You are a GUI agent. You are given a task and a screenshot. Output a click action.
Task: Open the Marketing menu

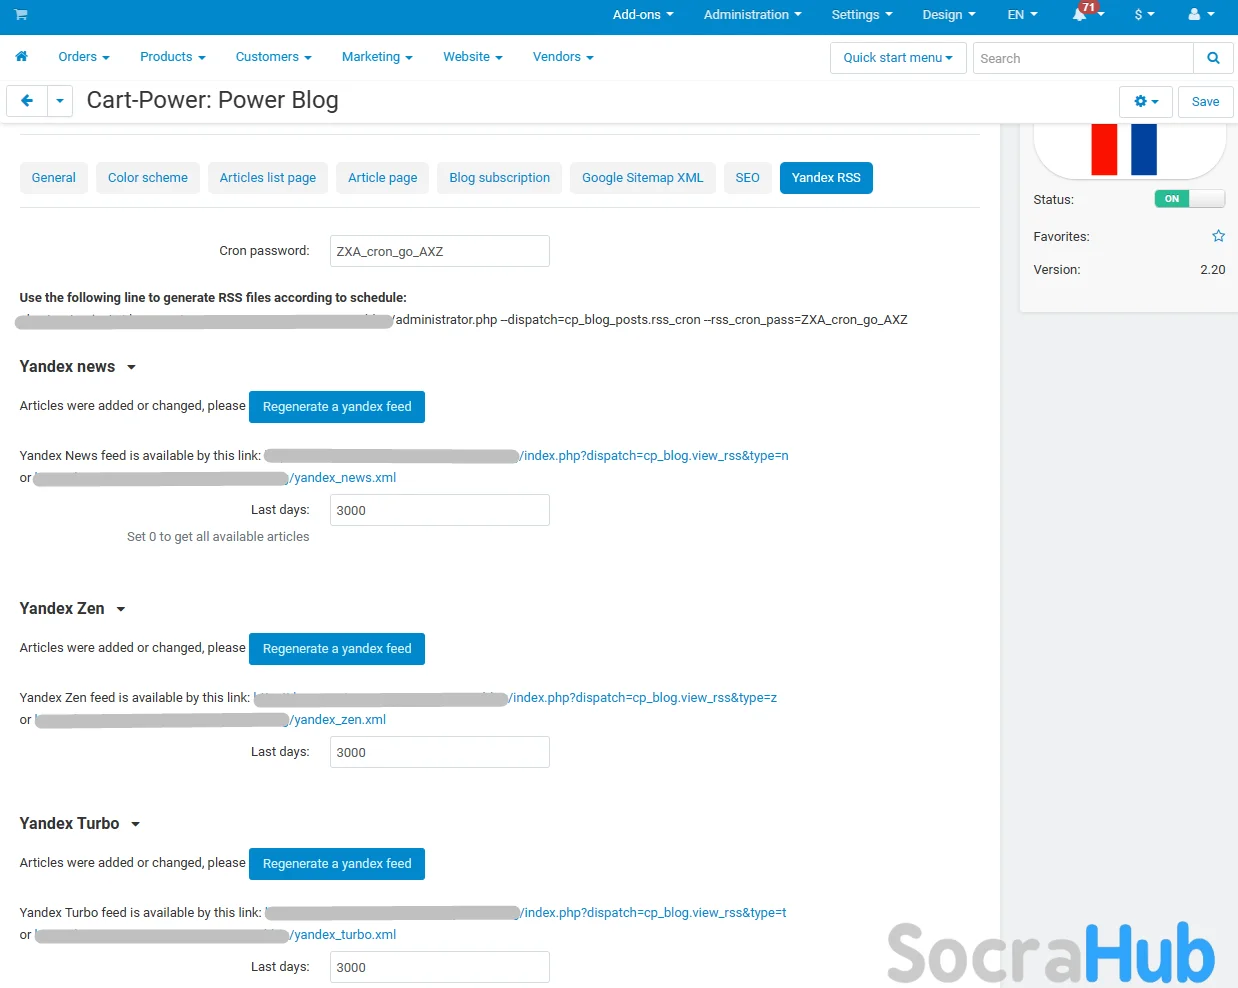point(377,57)
